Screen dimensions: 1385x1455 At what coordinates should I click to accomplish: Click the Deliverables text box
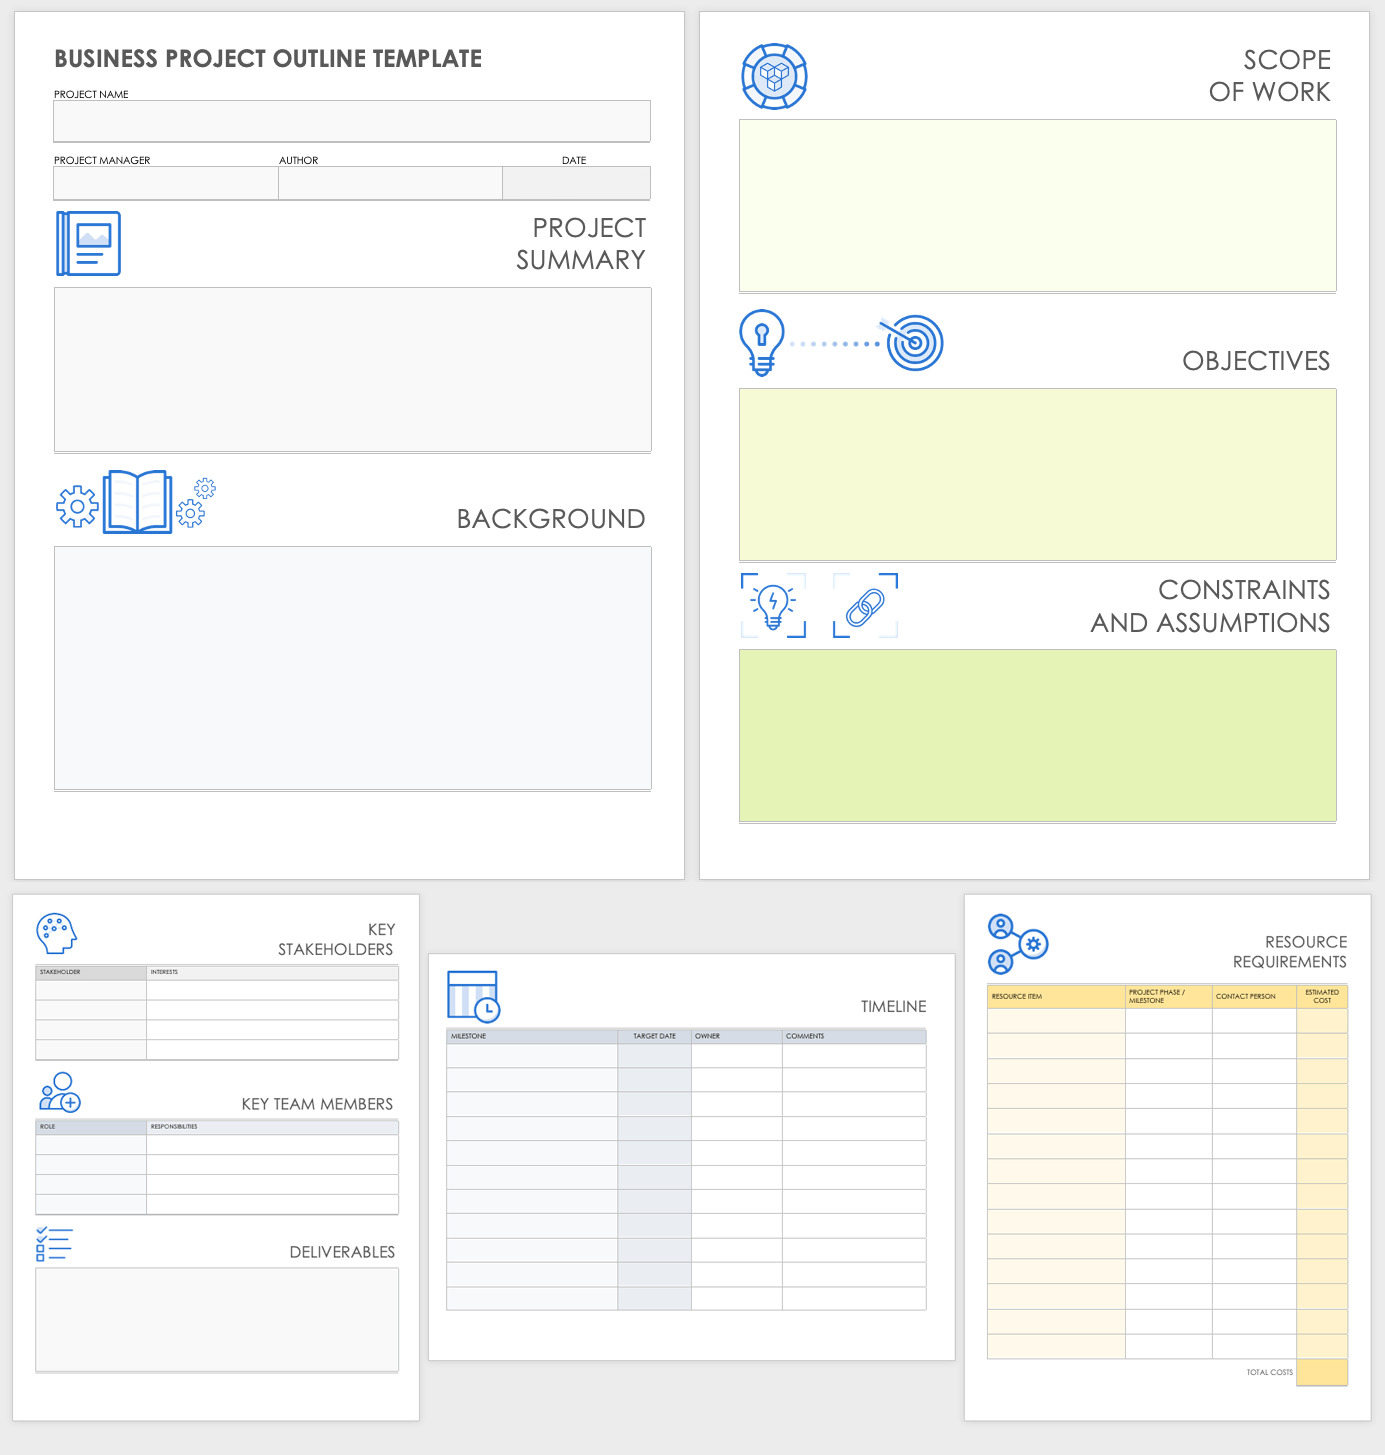[x=217, y=1319]
